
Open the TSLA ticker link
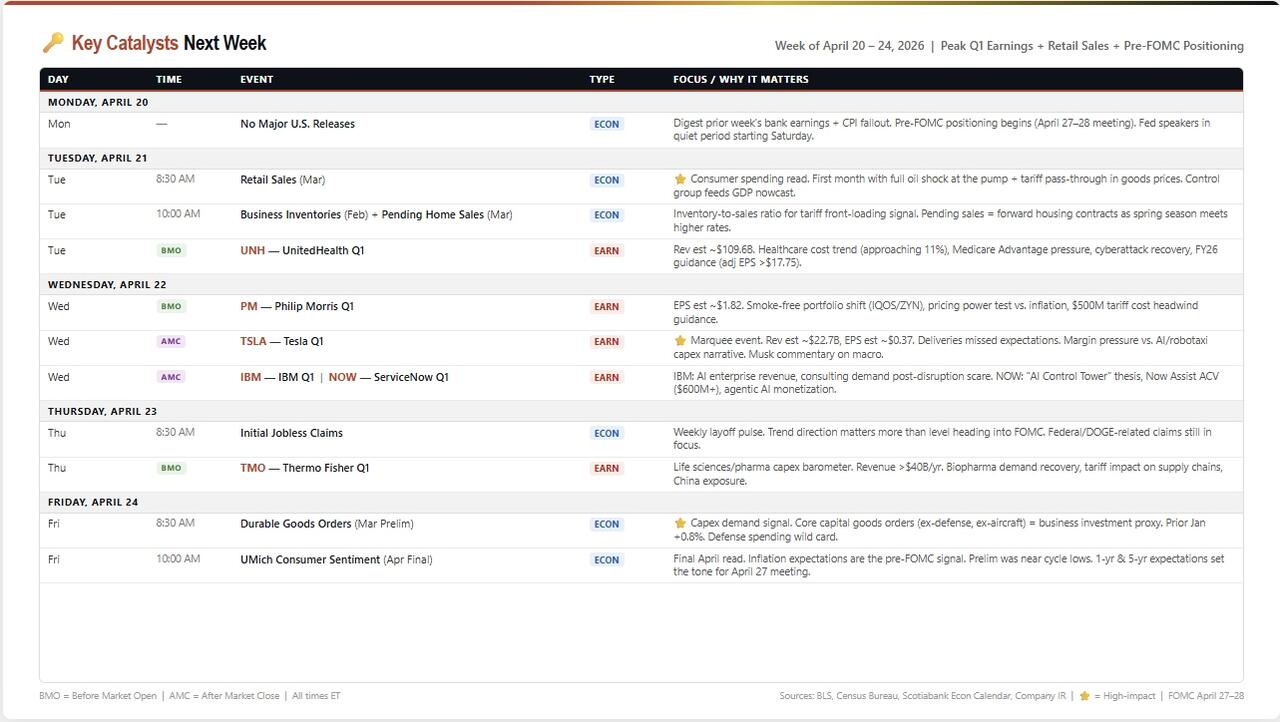point(253,342)
